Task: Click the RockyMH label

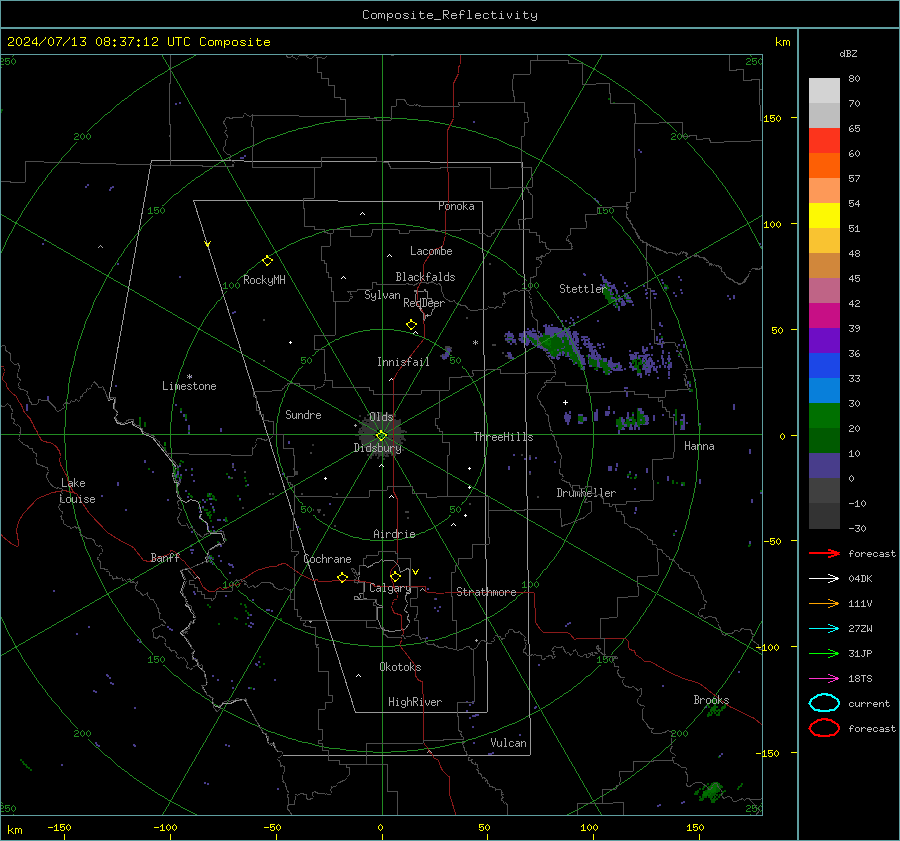Action: coord(264,280)
